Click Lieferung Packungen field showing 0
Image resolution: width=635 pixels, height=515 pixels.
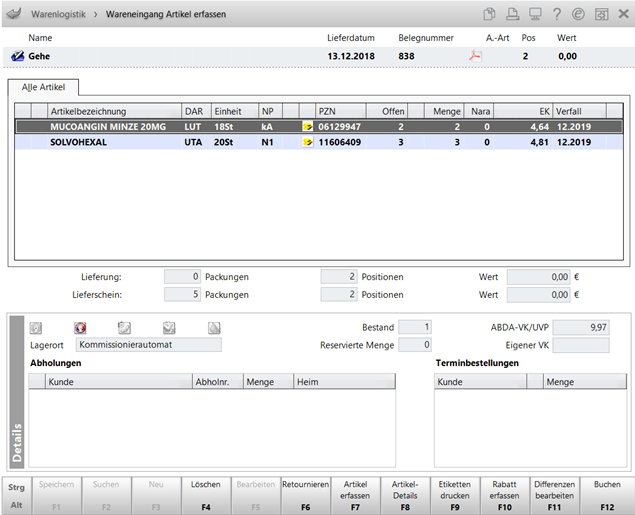click(x=182, y=277)
